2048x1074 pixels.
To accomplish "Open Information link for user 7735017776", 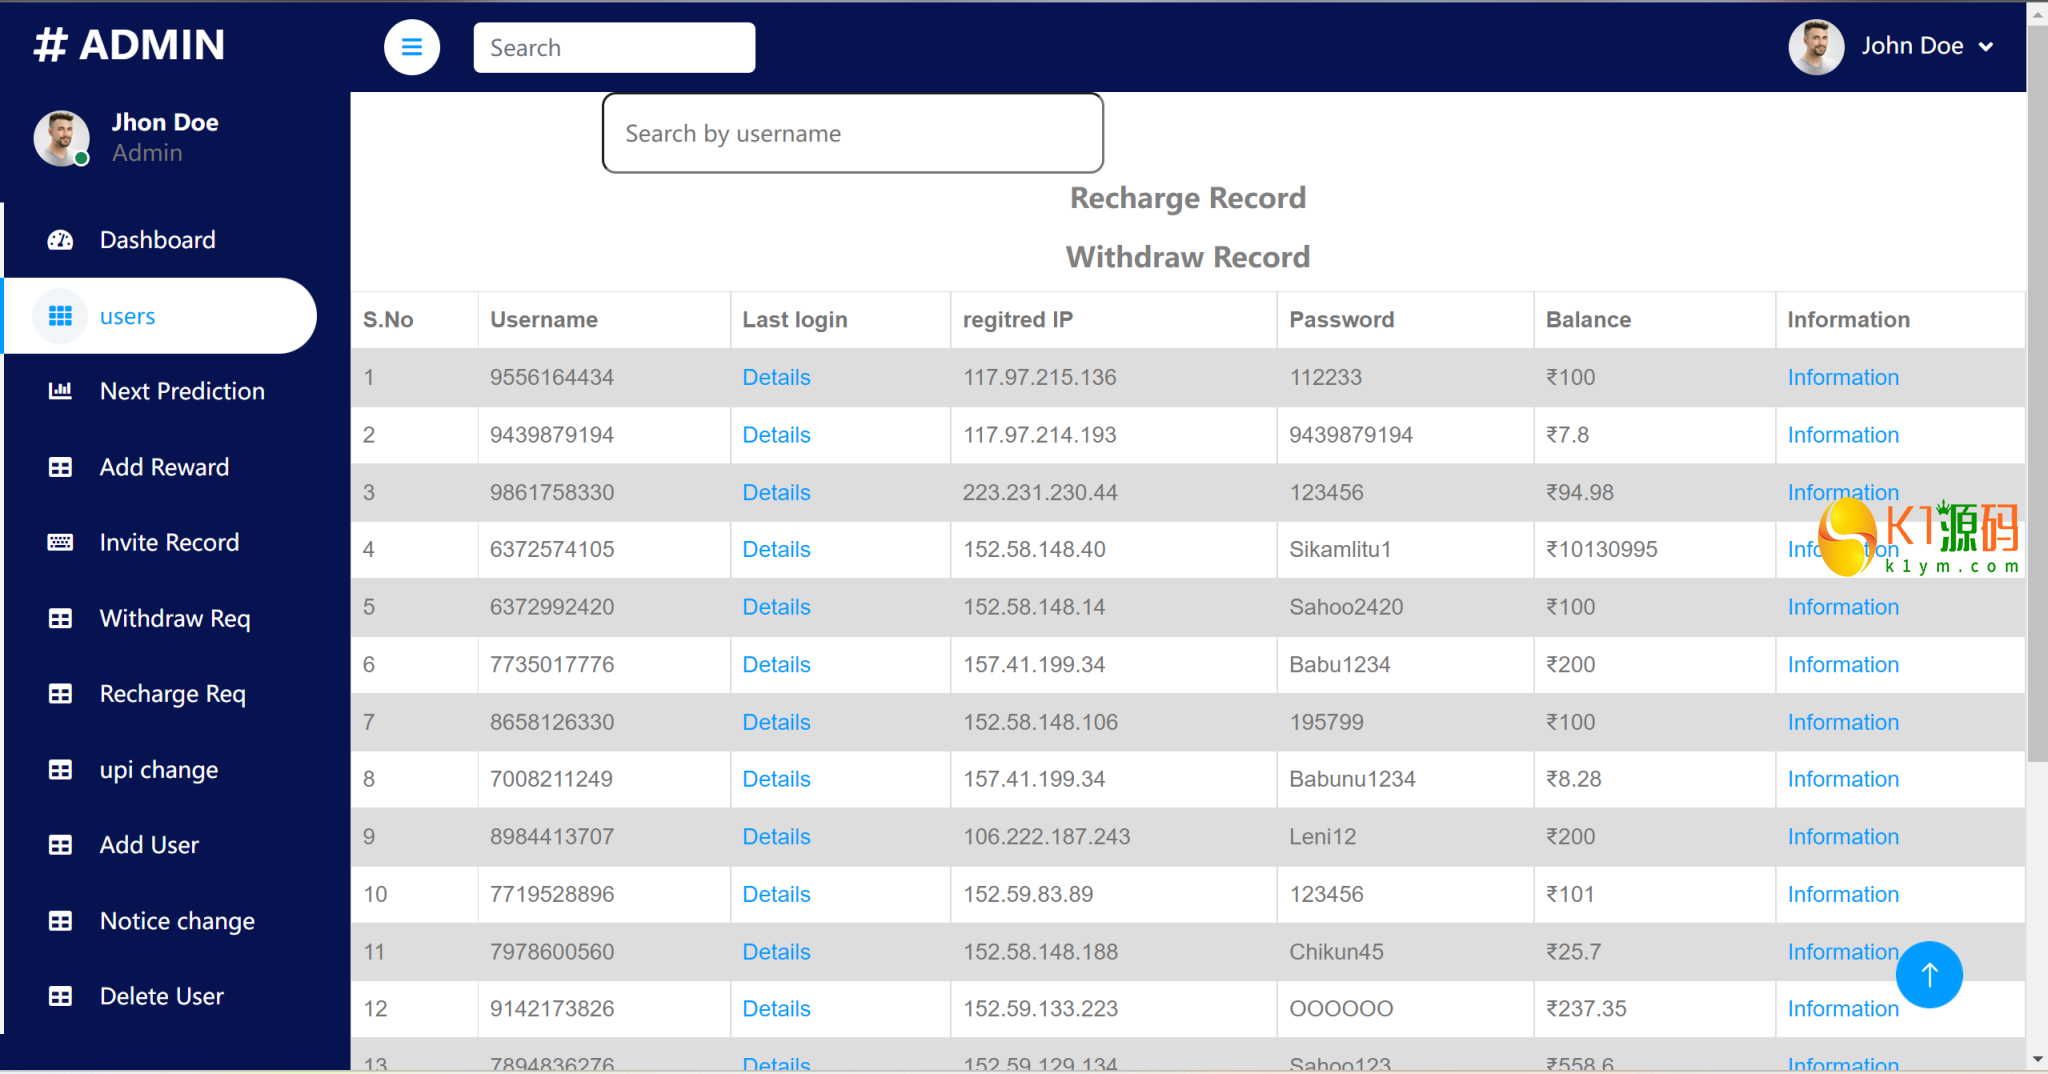I will pyautogui.click(x=1842, y=664).
